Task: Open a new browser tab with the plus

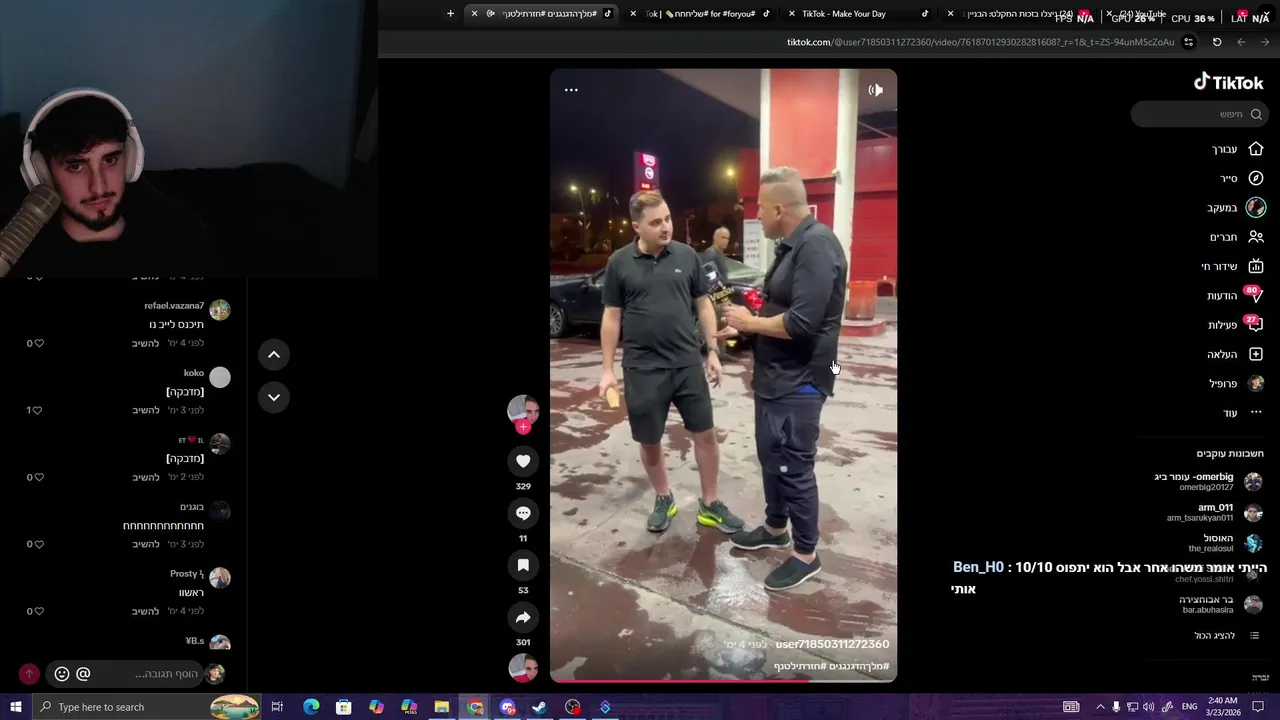Action: (x=450, y=14)
